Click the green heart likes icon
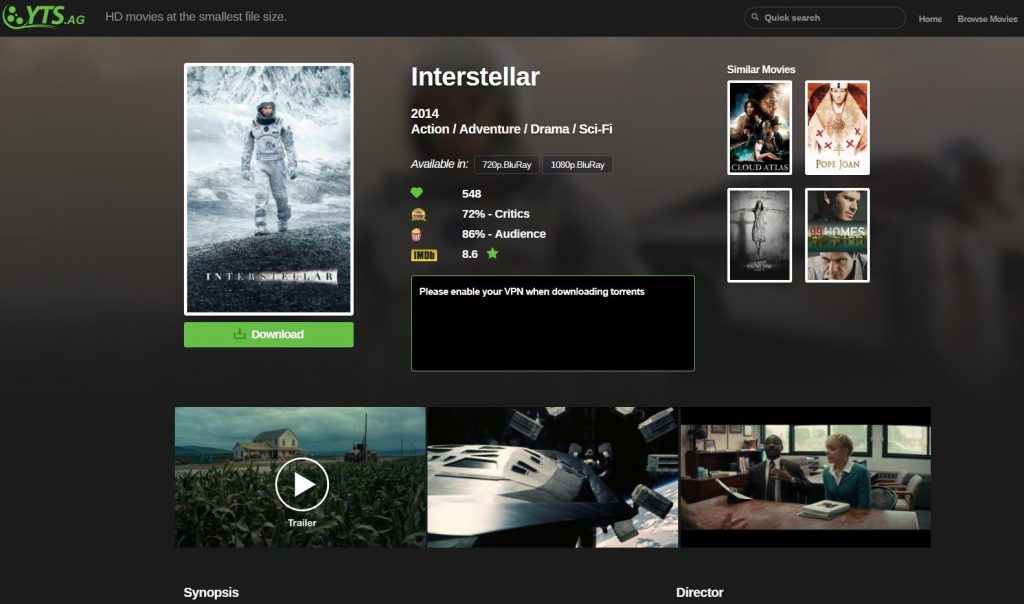The image size is (1024, 604). [x=417, y=193]
